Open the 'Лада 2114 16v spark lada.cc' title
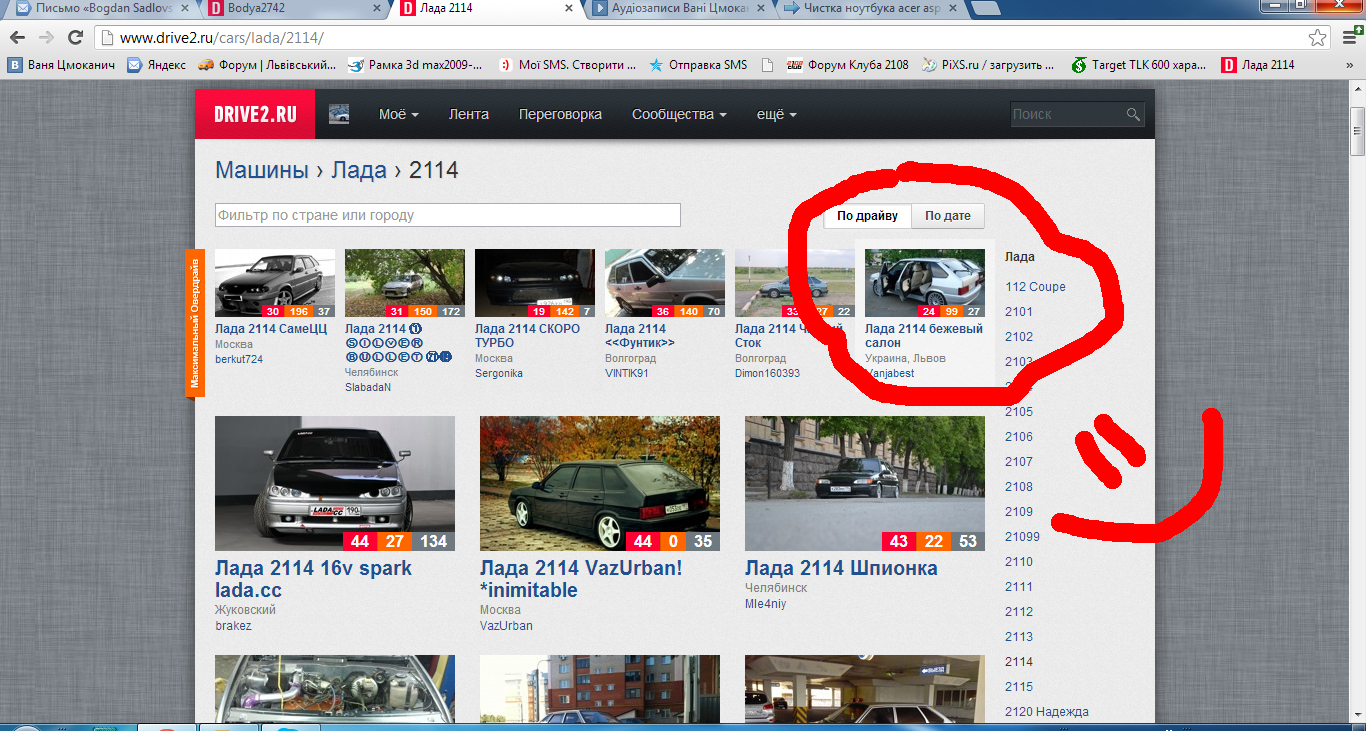 (x=313, y=579)
